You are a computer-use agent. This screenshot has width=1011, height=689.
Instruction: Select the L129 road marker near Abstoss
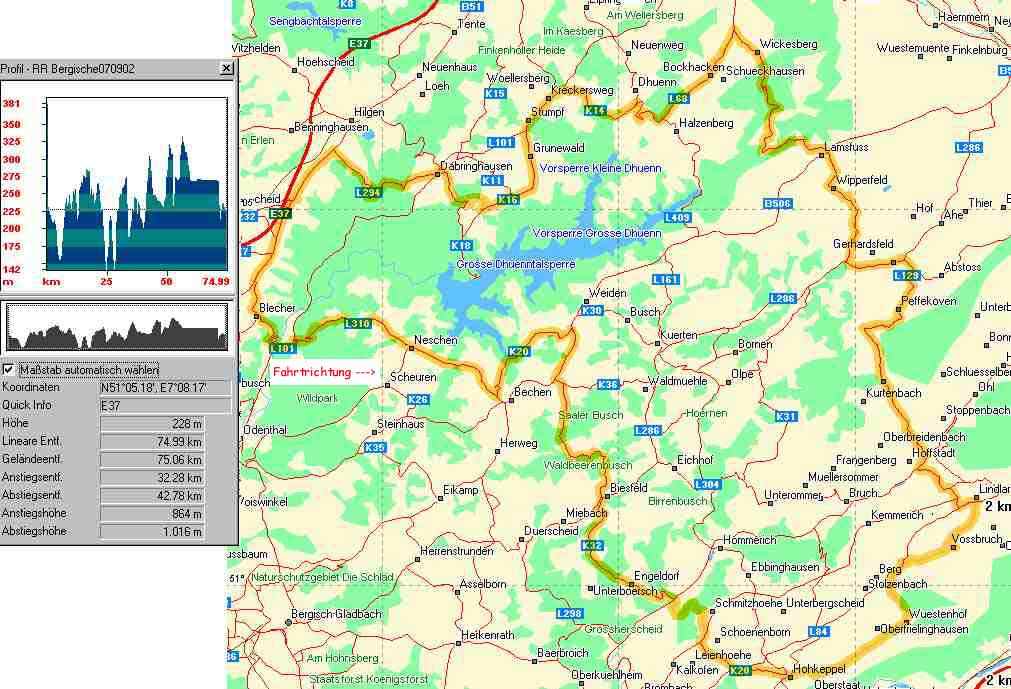904,275
